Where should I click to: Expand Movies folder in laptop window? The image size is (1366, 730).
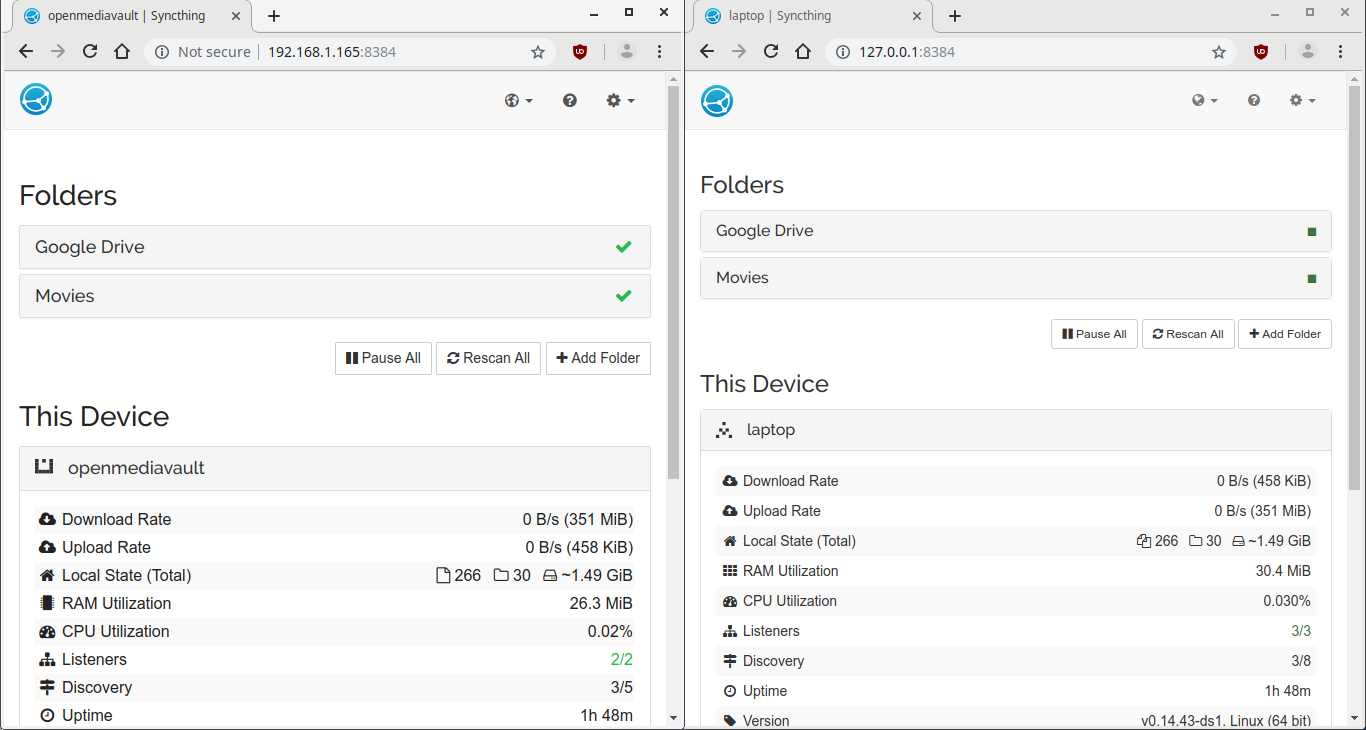[x=1016, y=278]
